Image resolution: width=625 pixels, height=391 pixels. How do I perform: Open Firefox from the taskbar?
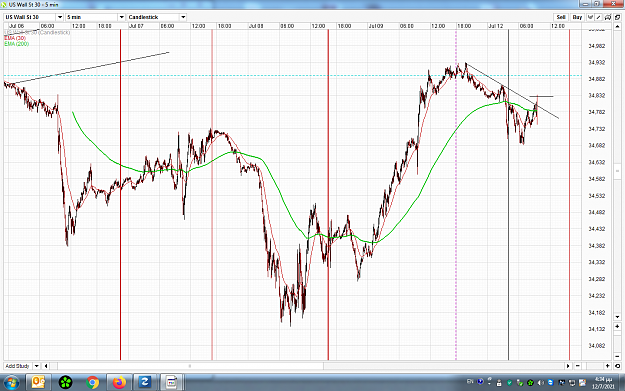tap(119, 383)
